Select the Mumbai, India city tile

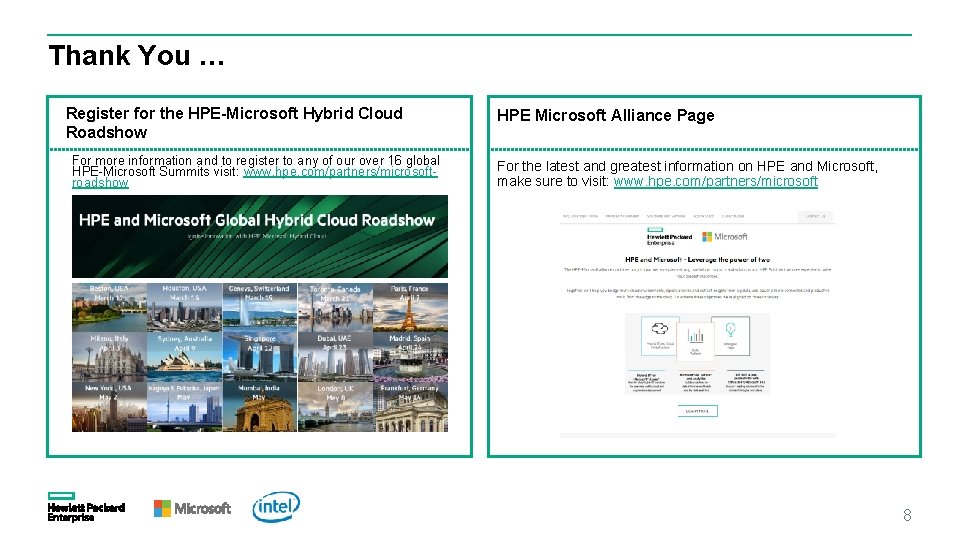pos(260,407)
